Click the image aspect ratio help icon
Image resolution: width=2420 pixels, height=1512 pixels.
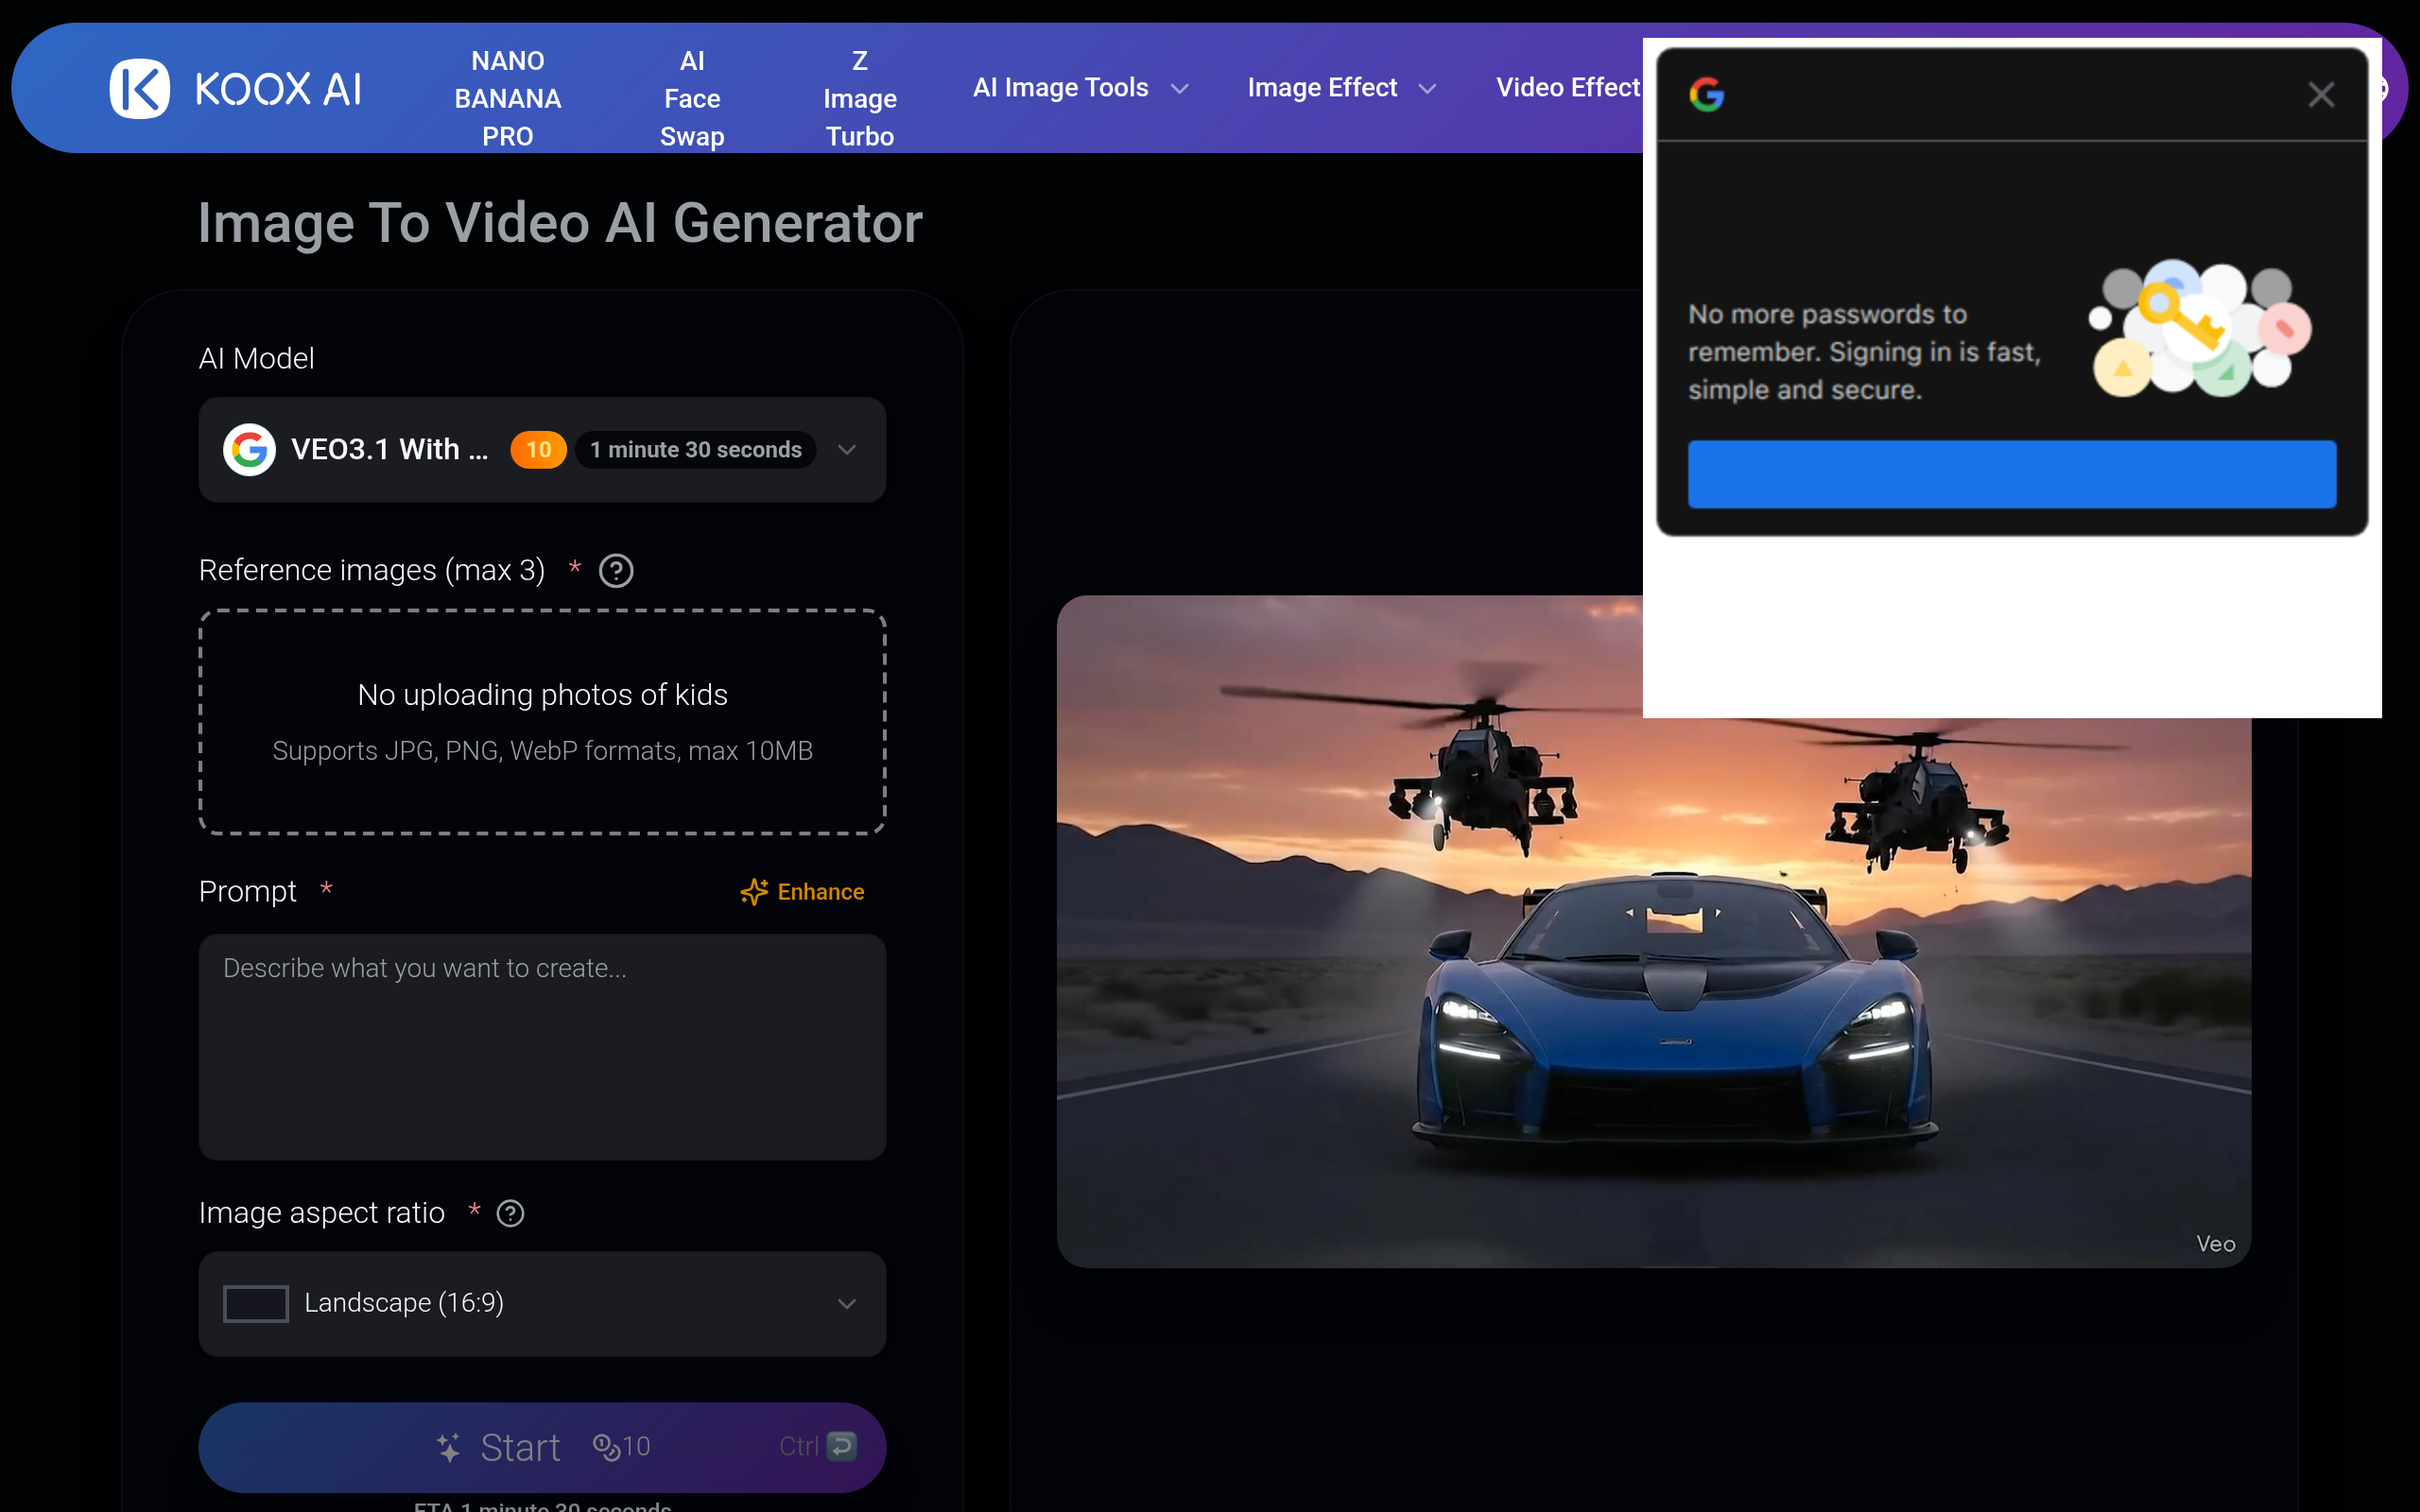(x=510, y=1213)
